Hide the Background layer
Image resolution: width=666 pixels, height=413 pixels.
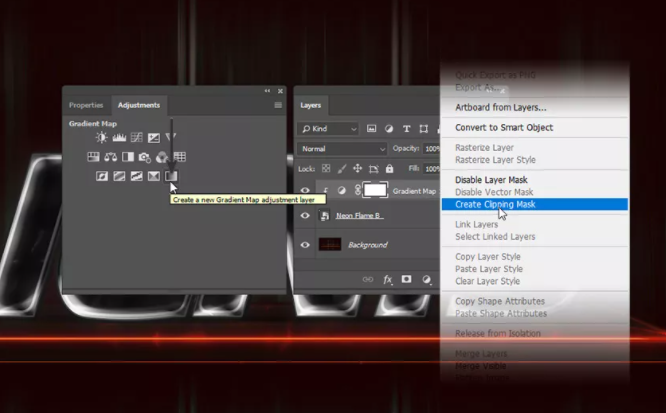pos(305,245)
